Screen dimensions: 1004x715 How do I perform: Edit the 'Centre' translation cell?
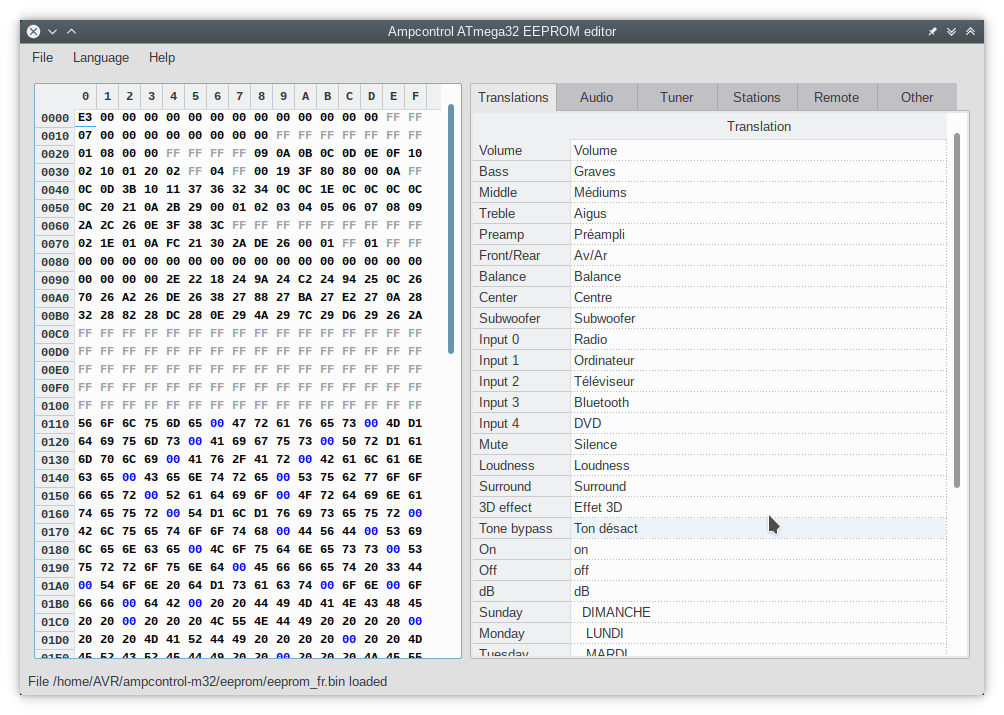pos(758,298)
